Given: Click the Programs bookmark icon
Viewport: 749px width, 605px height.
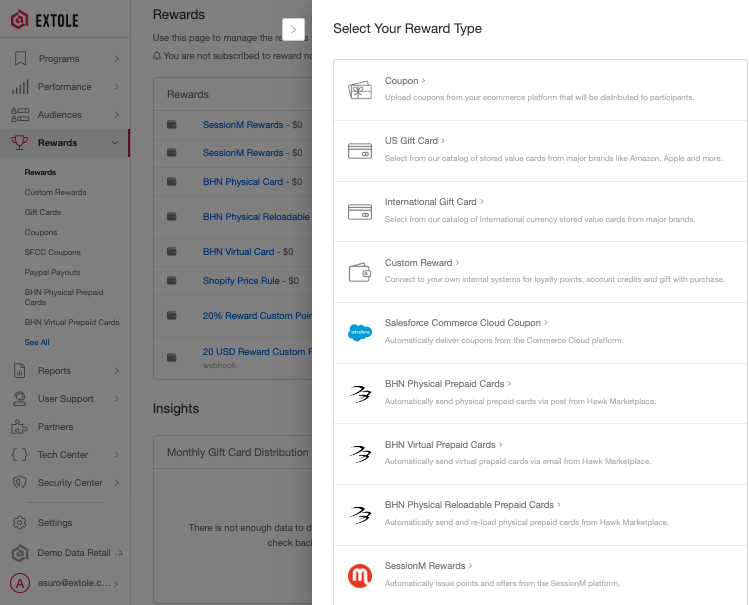Looking at the screenshot, I should 20,59.
